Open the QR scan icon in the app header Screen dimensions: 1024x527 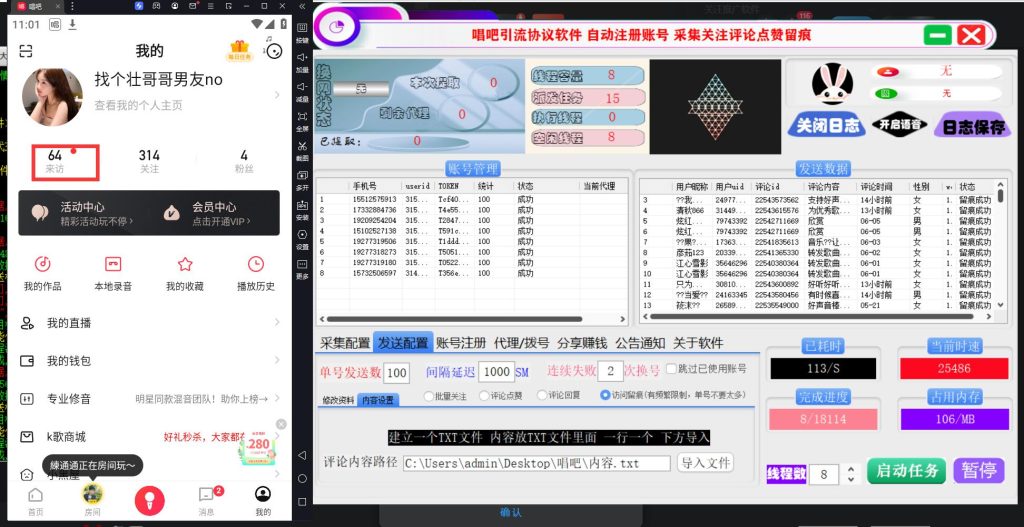click(26, 50)
